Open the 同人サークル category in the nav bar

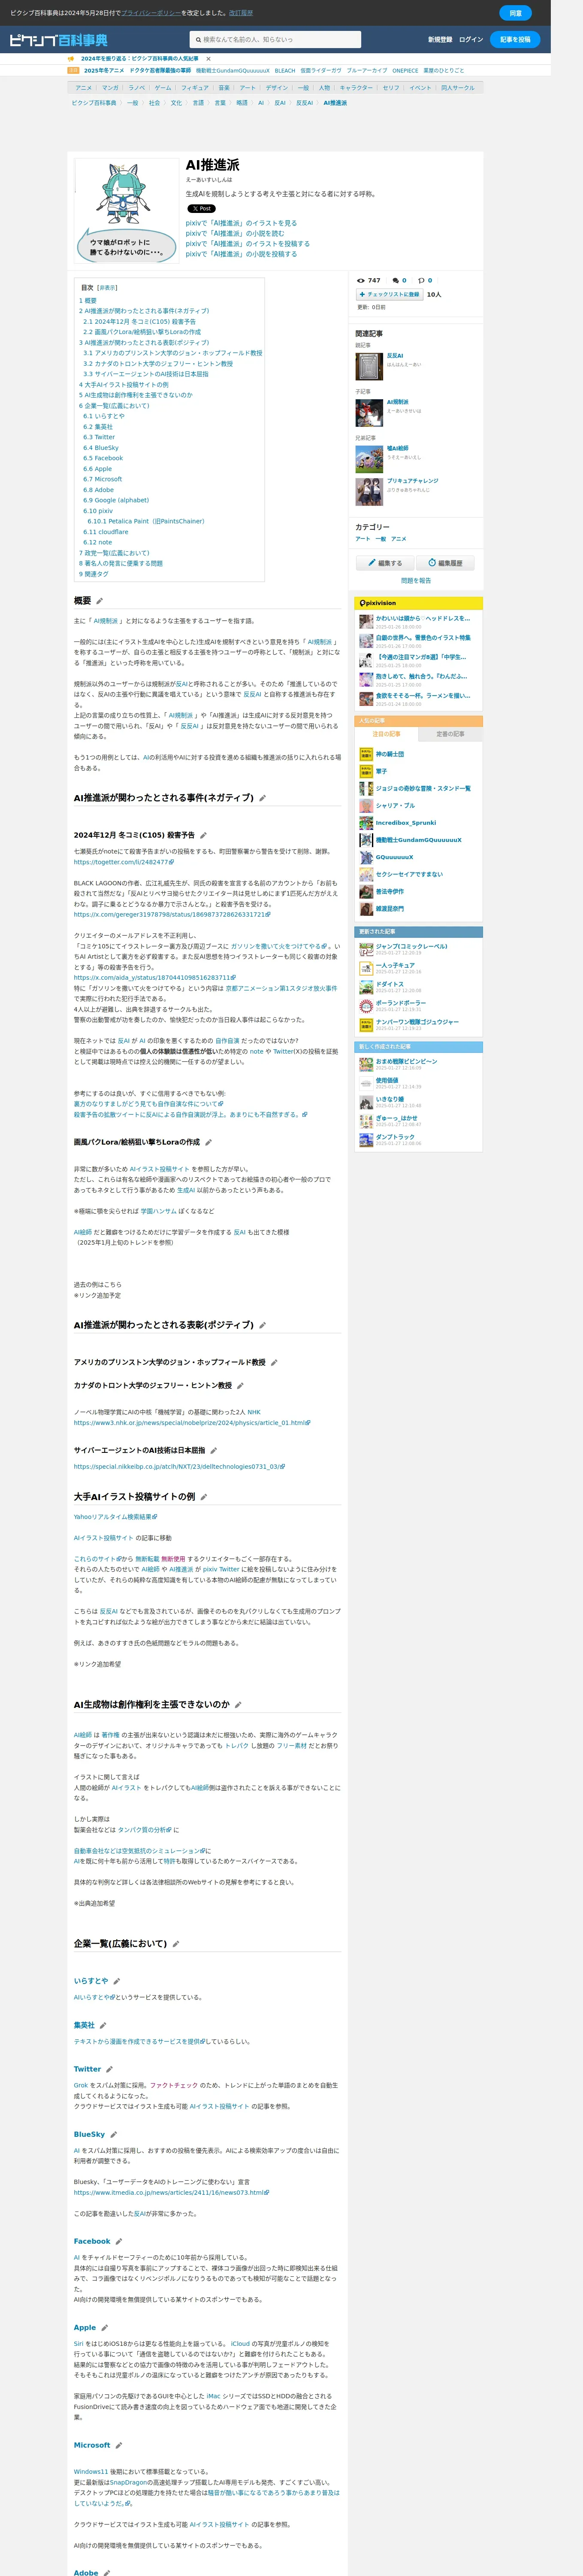coord(458,88)
